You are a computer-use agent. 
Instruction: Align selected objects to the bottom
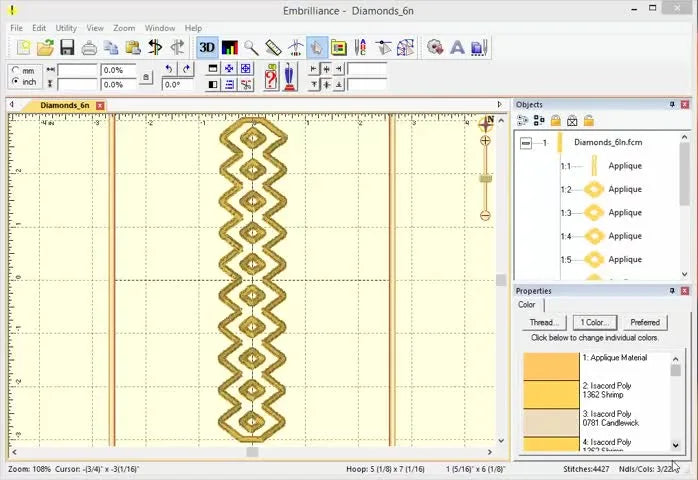339,84
